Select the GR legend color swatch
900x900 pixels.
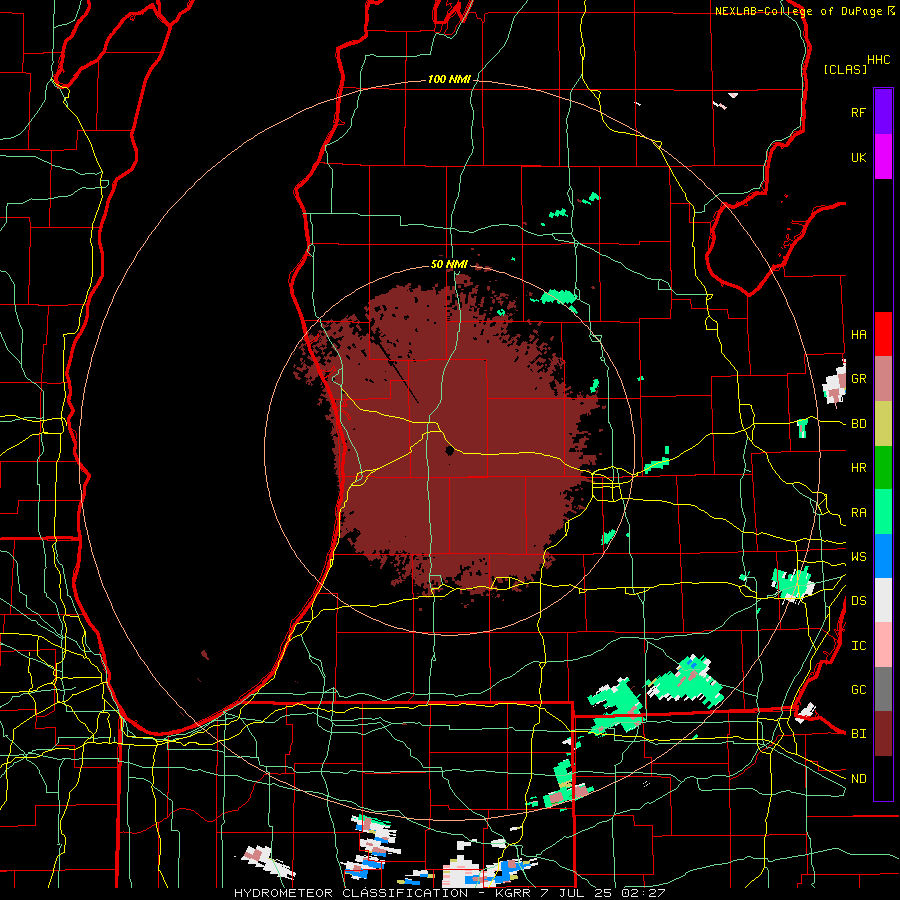[883, 379]
